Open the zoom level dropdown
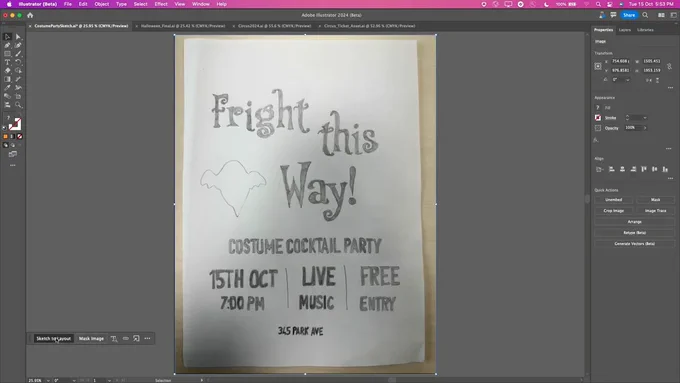The height and width of the screenshot is (383, 680). pos(48,380)
